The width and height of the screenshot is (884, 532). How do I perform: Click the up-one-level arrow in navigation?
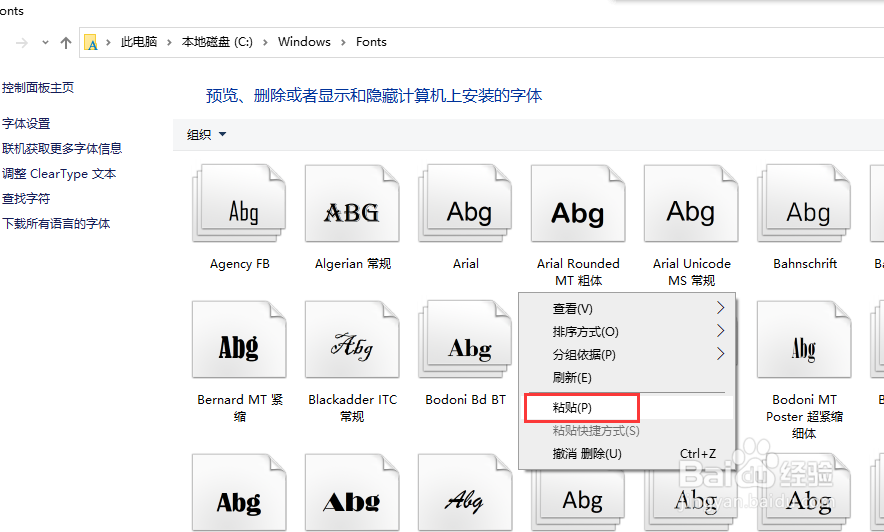coord(66,42)
